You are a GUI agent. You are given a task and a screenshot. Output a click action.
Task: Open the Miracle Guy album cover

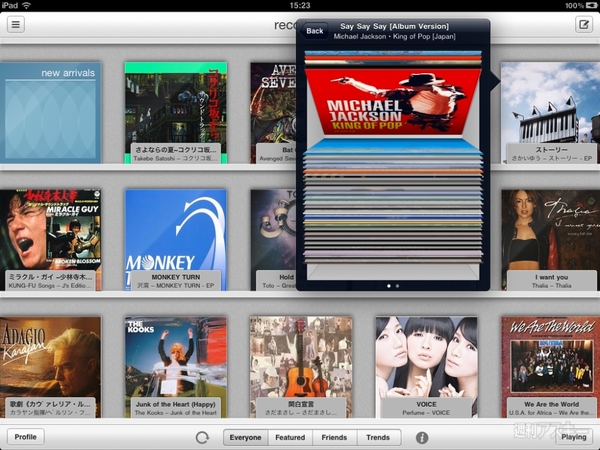coord(50,235)
